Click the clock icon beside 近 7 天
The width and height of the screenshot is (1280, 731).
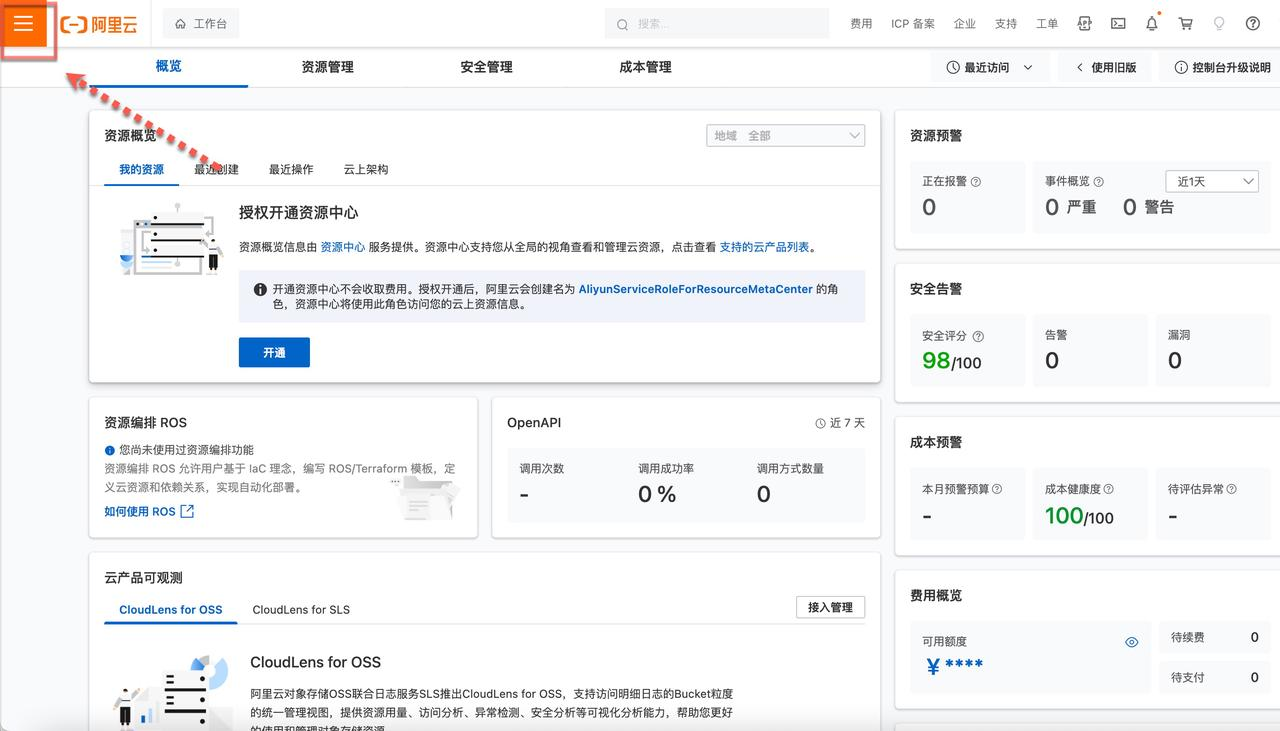pos(821,423)
